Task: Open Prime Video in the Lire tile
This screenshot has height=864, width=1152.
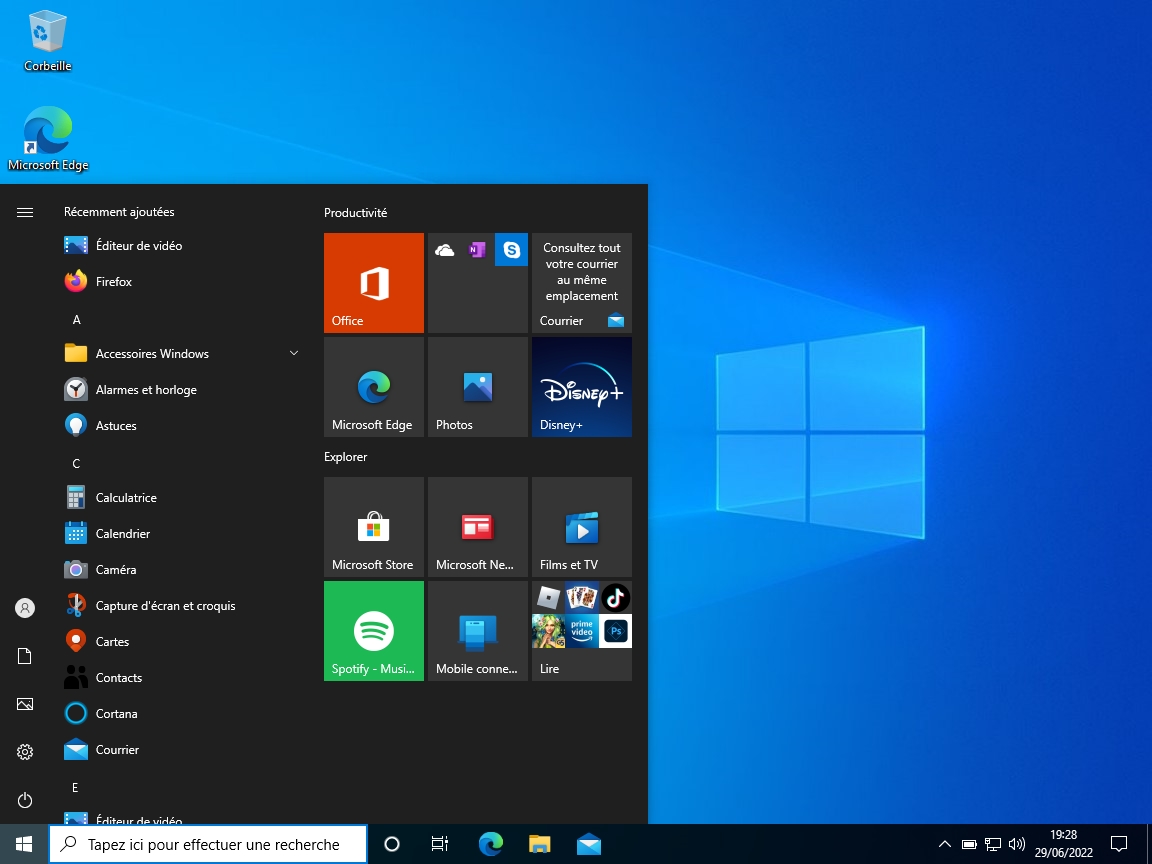Action: 581,631
